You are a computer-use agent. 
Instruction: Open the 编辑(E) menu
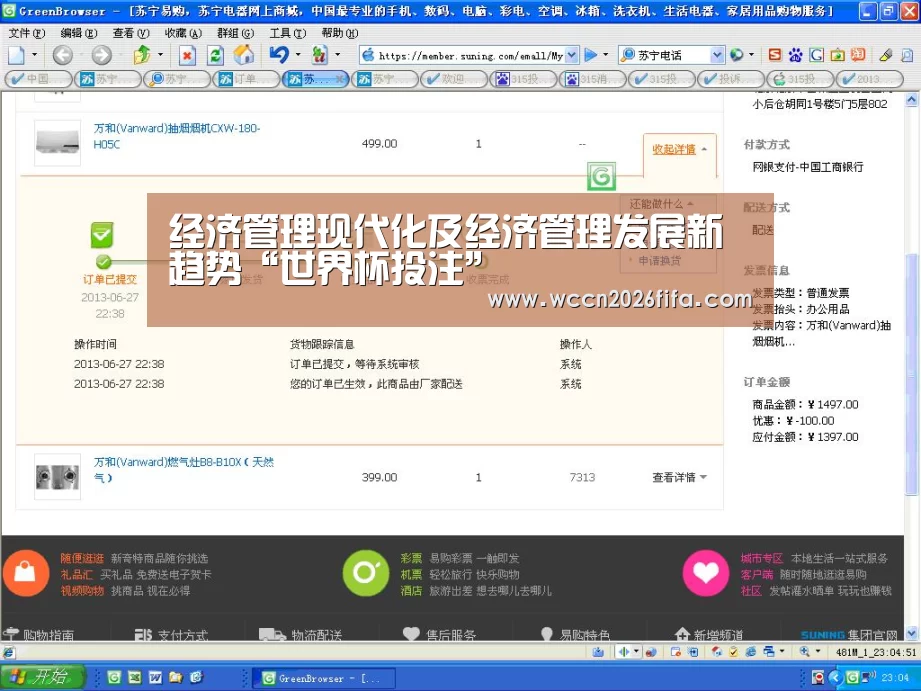pyautogui.click(x=78, y=33)
